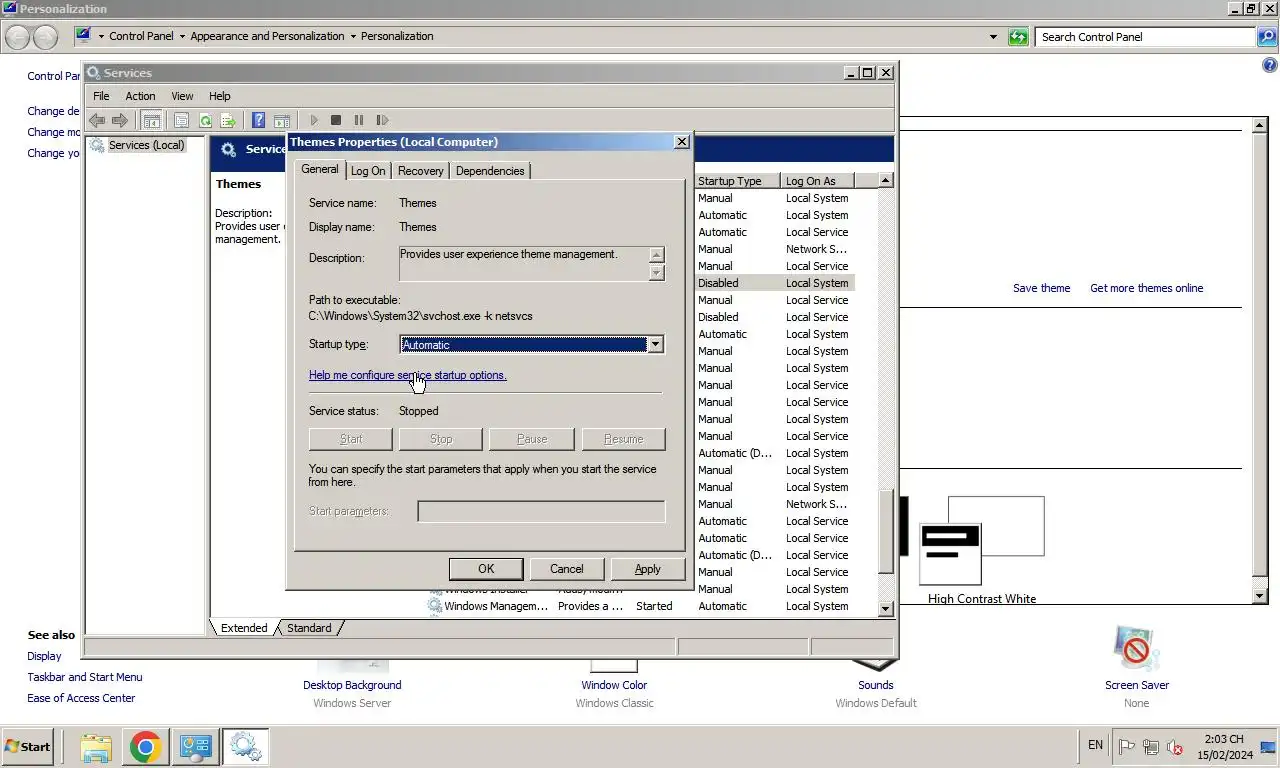Image resolution: width=1280 pixels, height=768 pixels.
Task: Refresh the Services list using the toolbar icon
Action: (205, 120)
